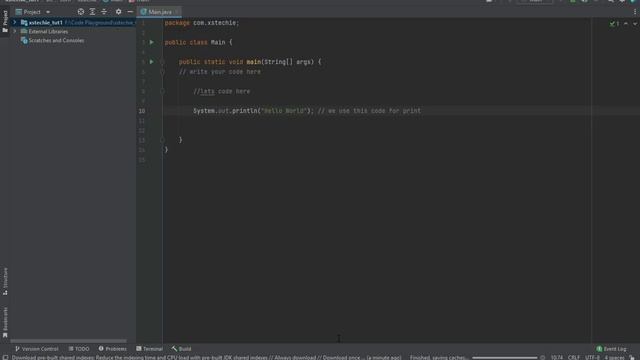Open the line separator CRLF selector
640x360 pixels.
573,357
